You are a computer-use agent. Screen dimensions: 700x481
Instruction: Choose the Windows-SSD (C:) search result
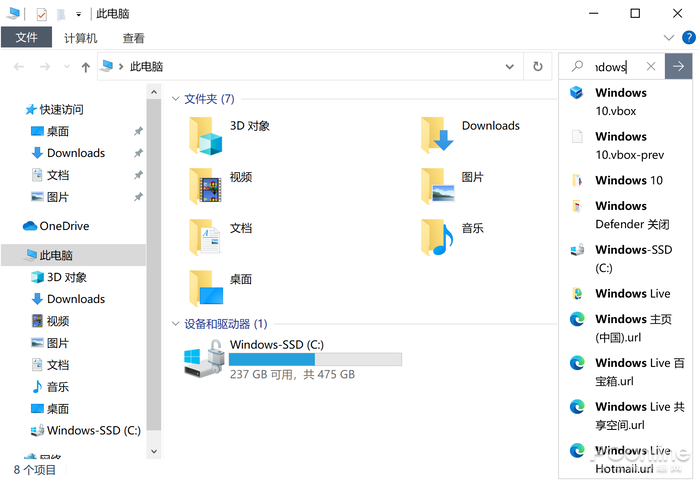[625, 259]
